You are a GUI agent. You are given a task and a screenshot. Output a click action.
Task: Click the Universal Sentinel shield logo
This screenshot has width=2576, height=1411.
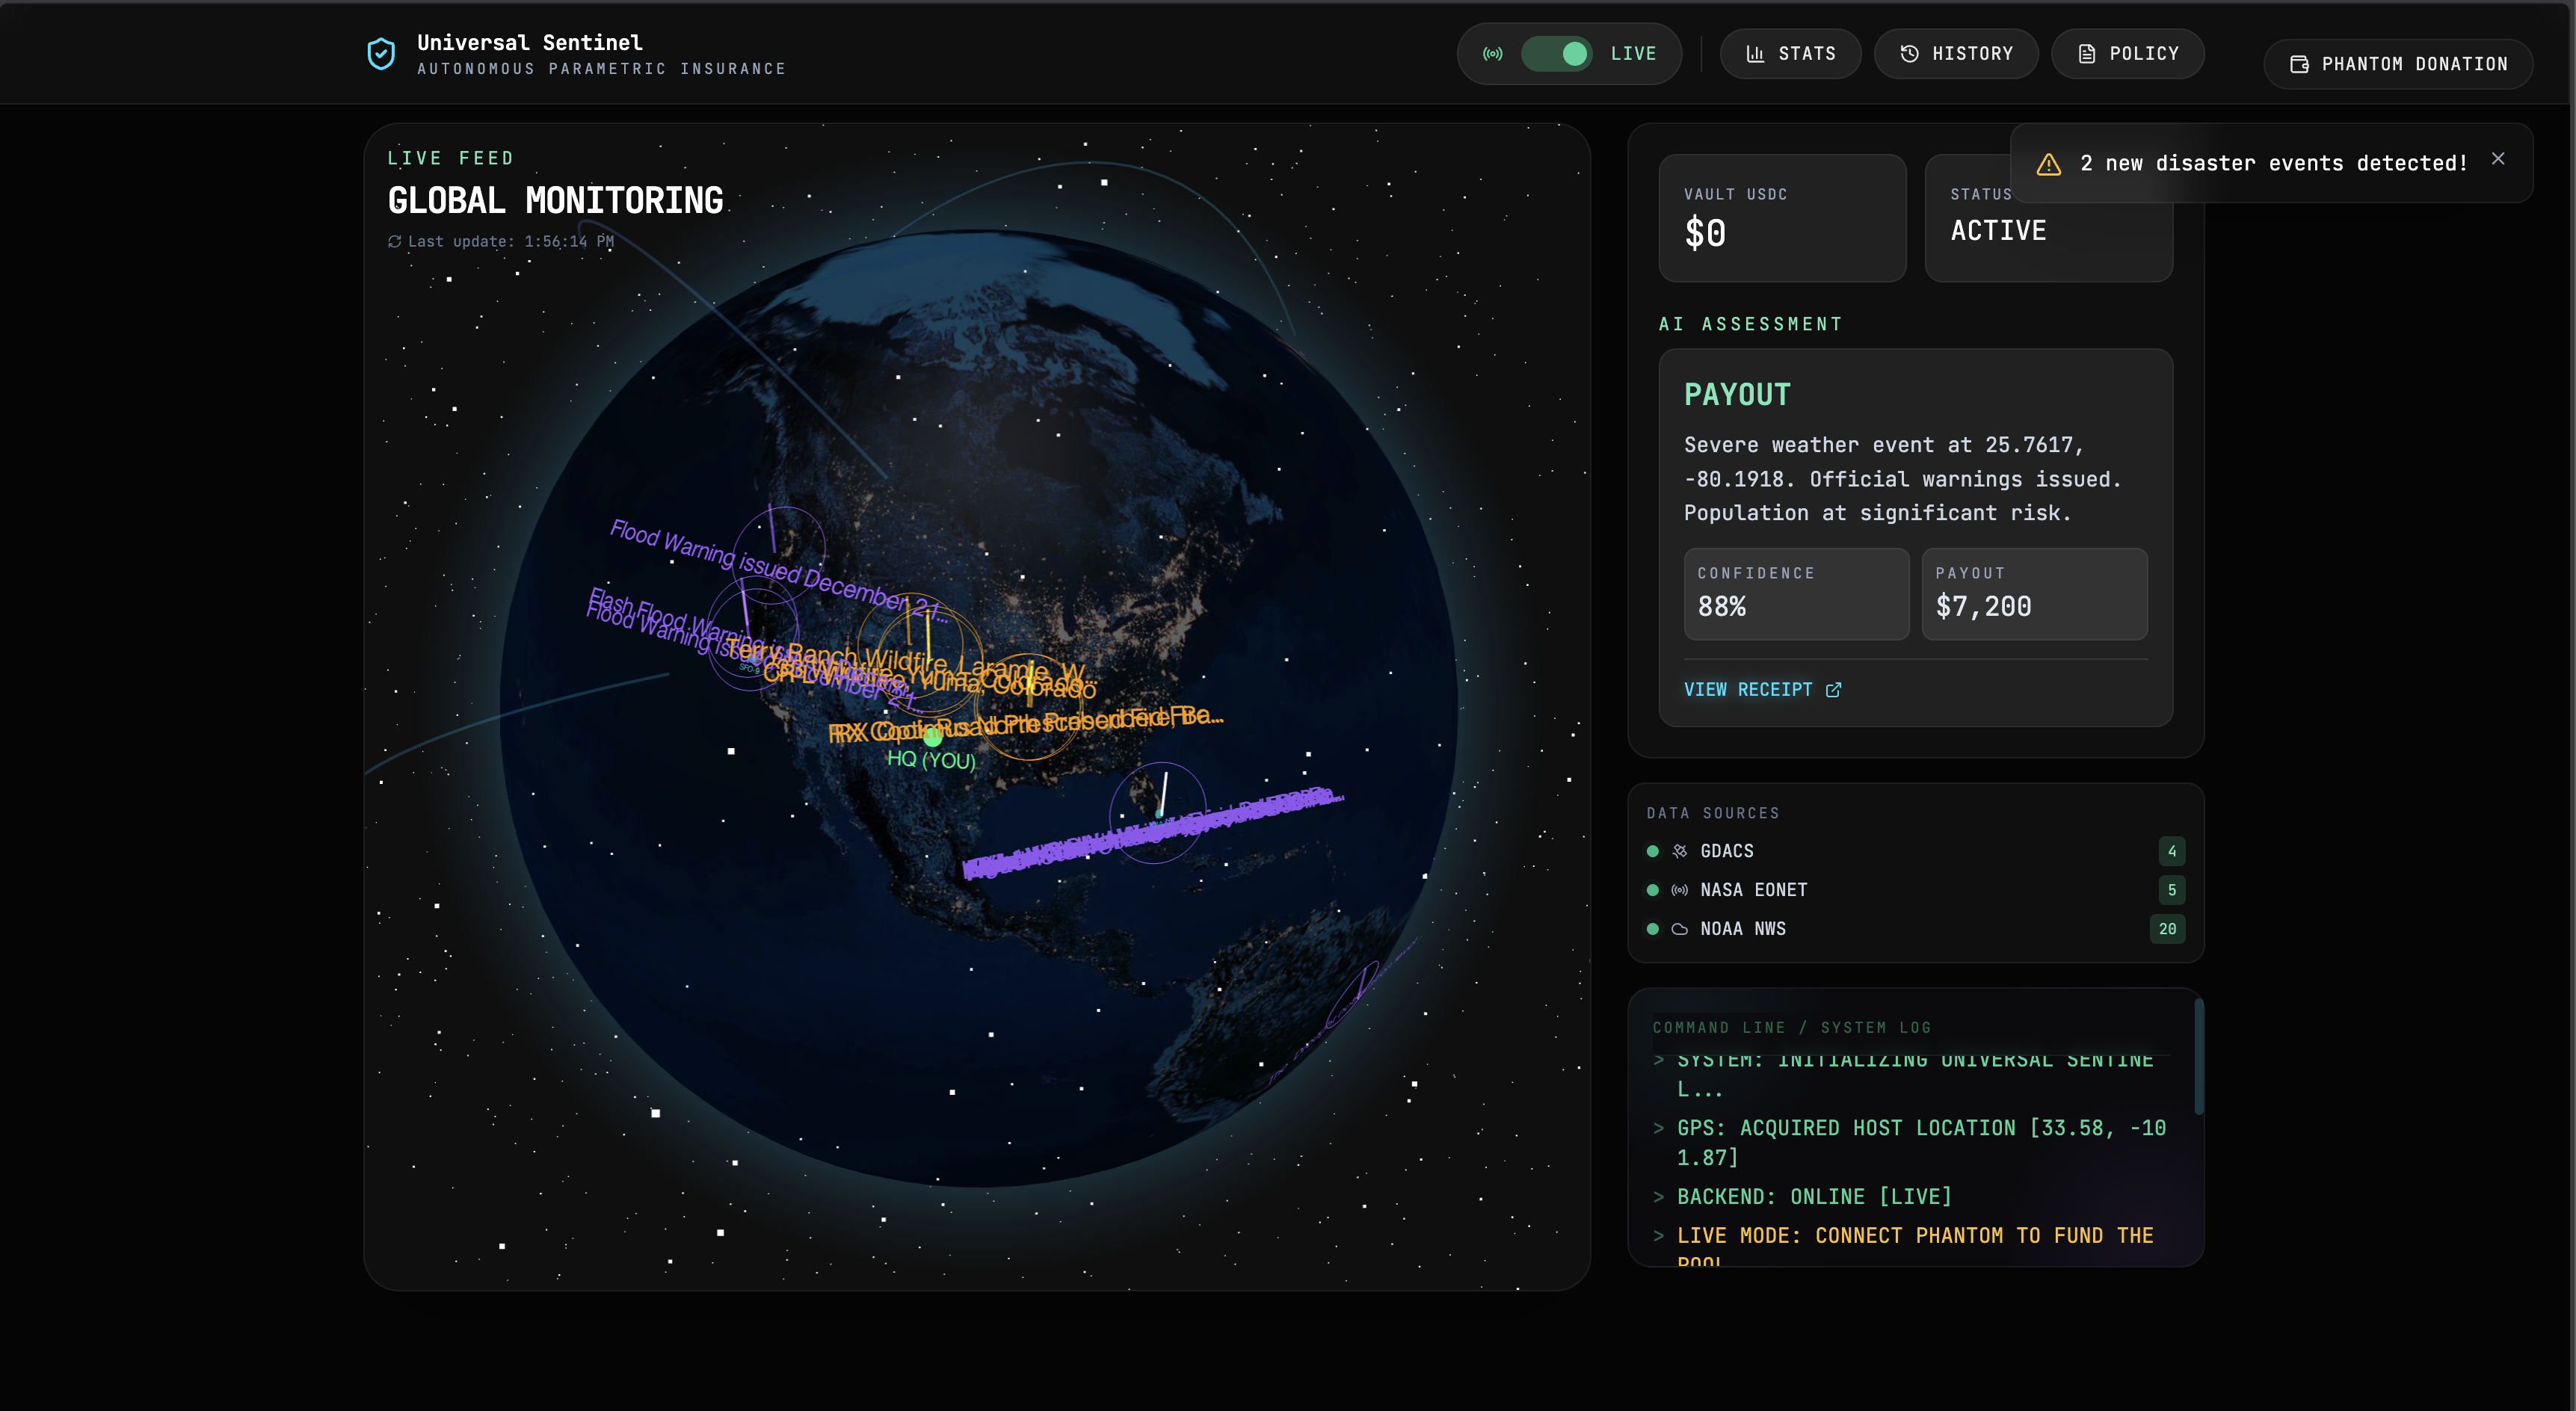coord(381,54)
